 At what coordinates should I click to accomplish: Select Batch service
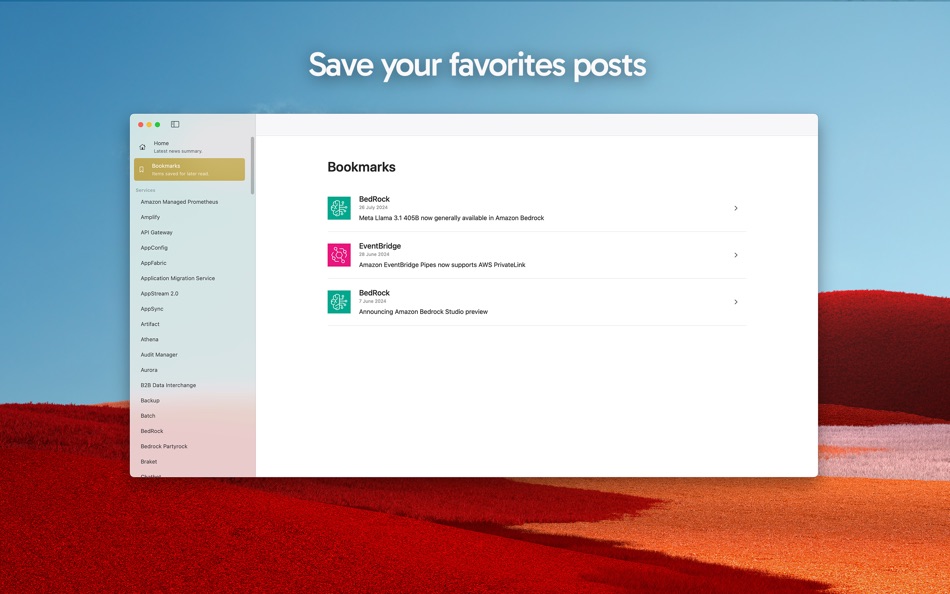[x=148, y=416]
